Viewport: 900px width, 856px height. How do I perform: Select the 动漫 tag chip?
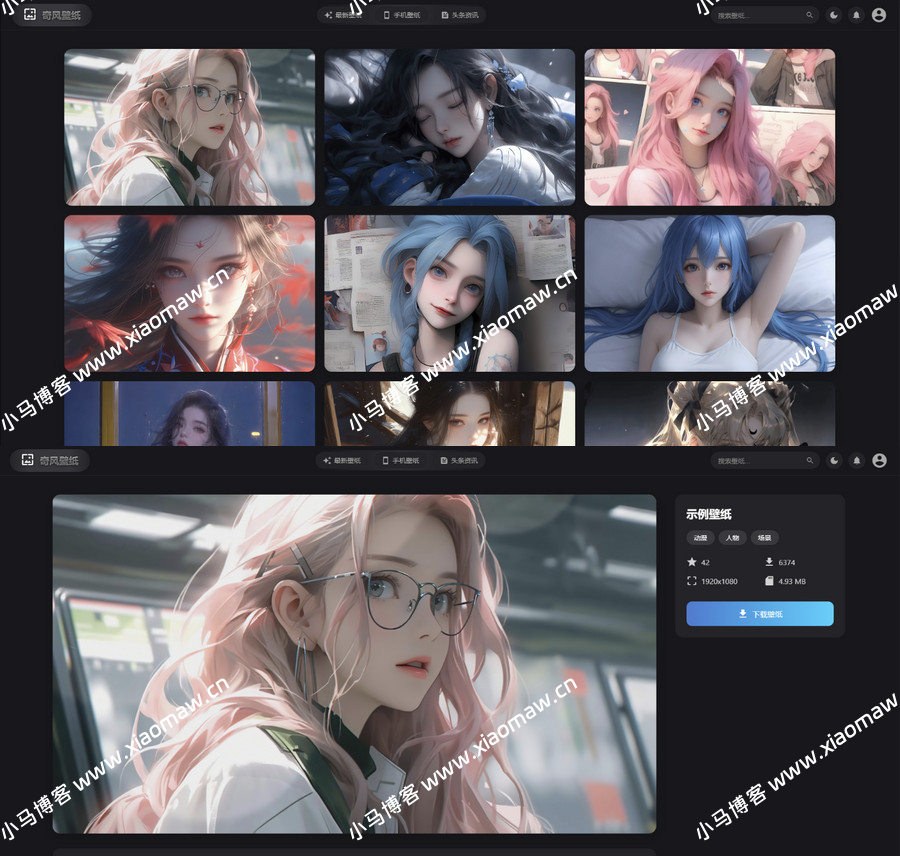click(x=700, y=538)
